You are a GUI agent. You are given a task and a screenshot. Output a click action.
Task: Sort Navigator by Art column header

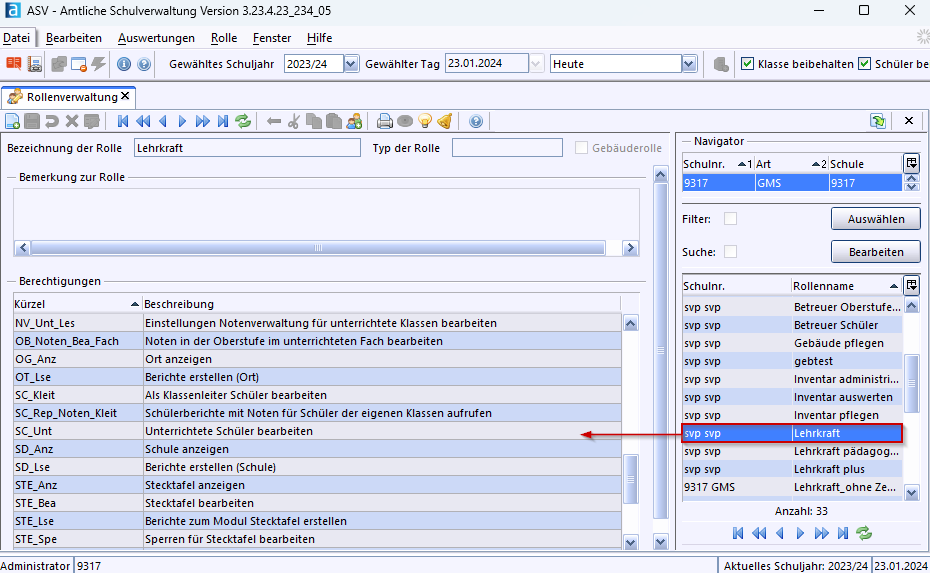tap(791, 164)
